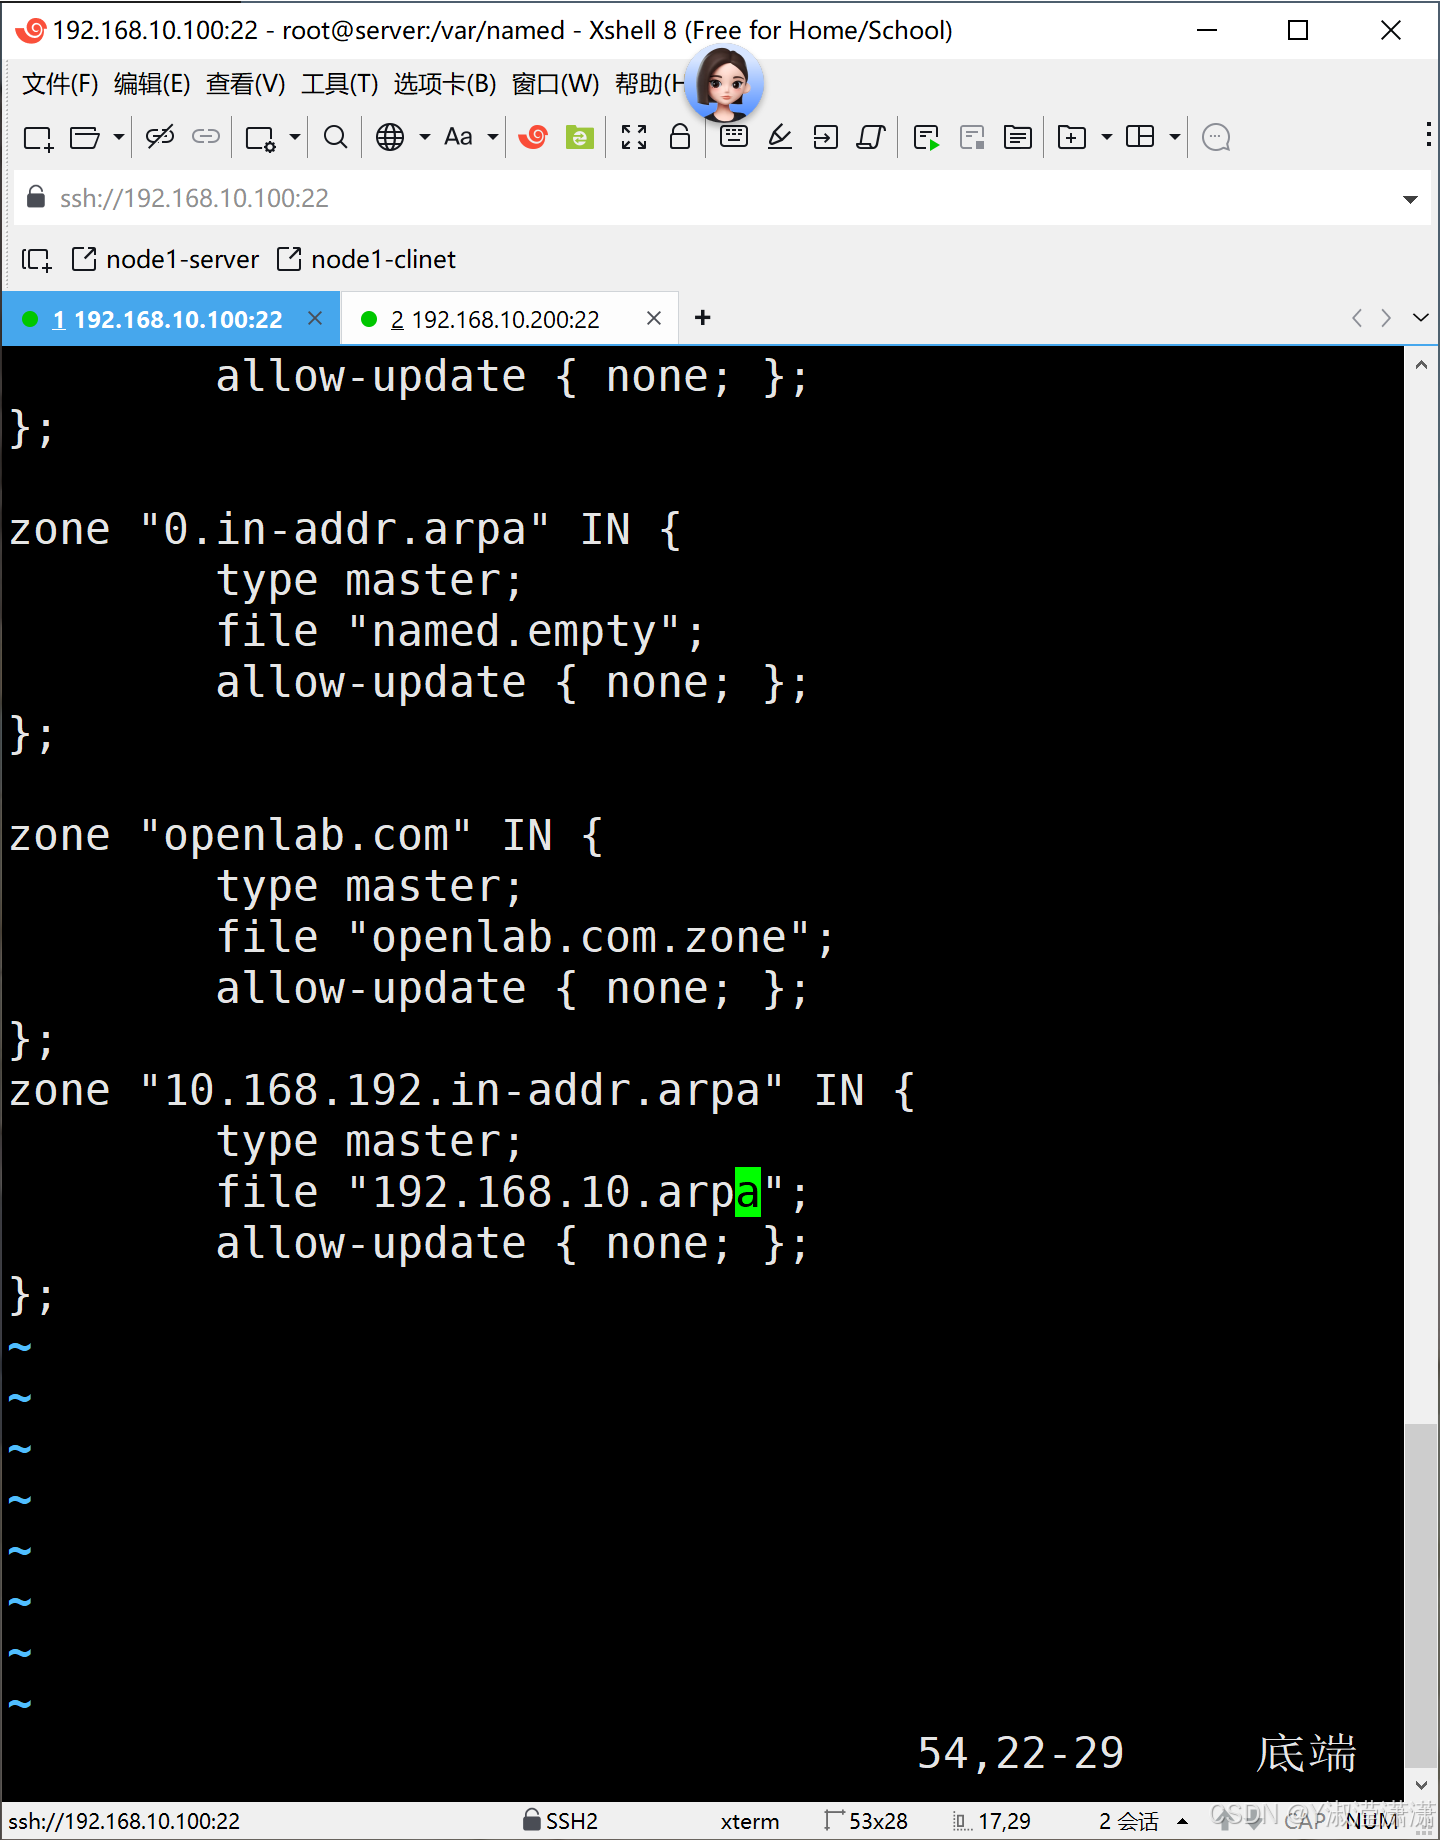Screen dimensions: 1440x1840
Task: Open the 工具(T) menu
Action: (340, 84)
